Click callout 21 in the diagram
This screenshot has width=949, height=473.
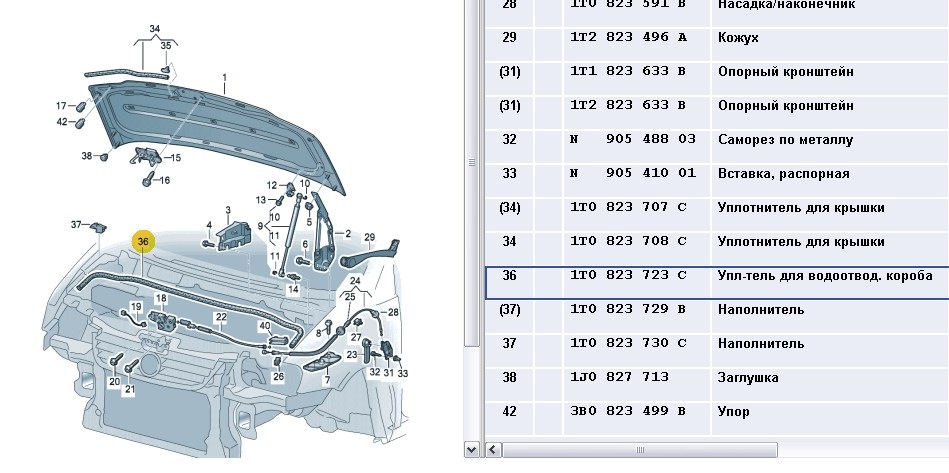click(130, 390)
